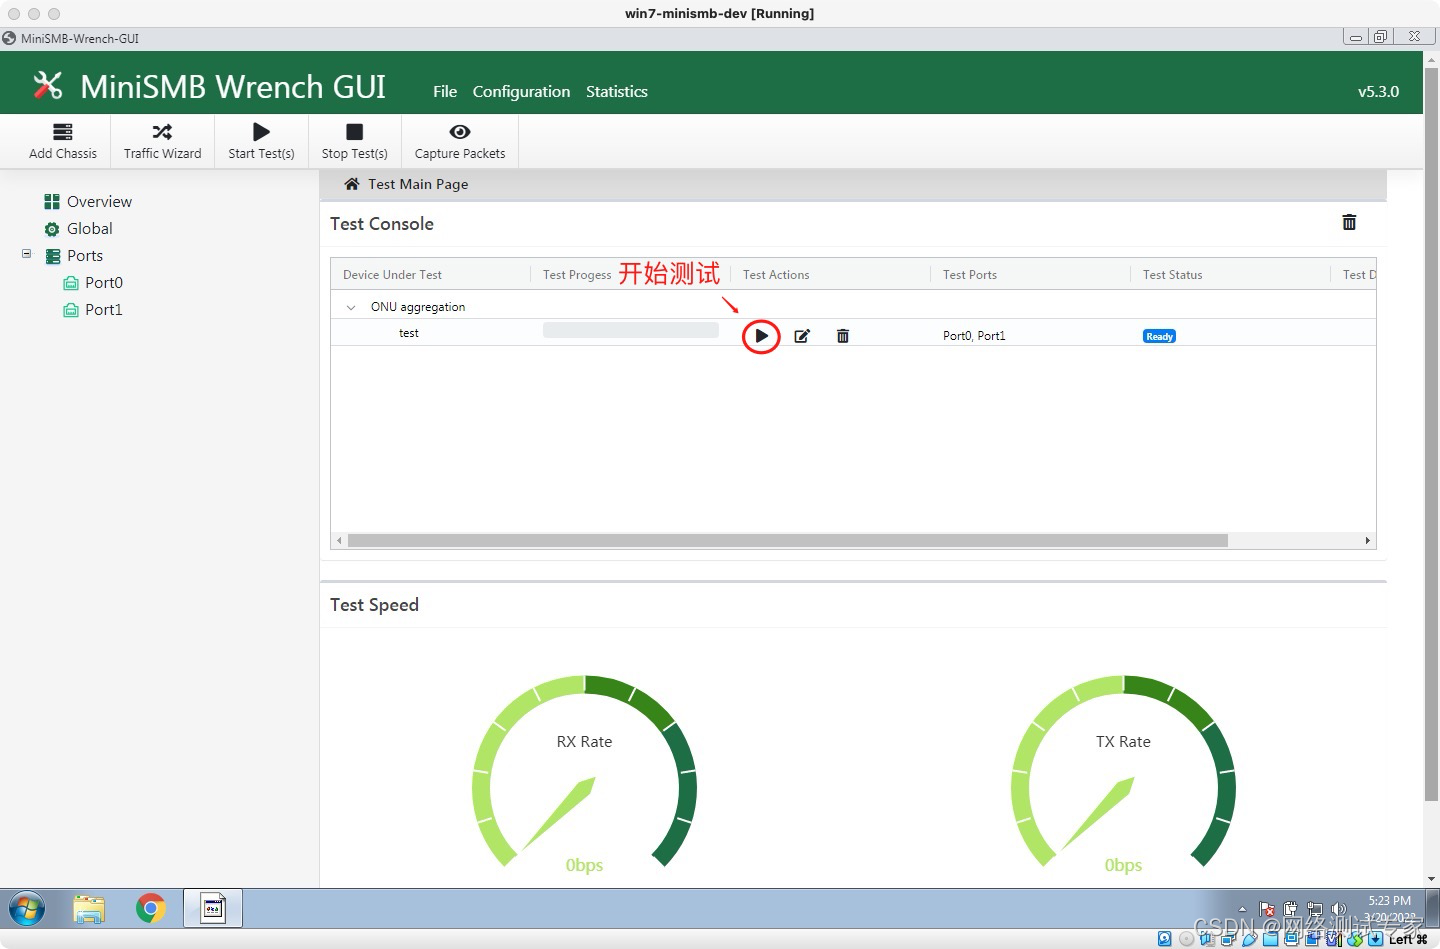1440x949 pixels.
Task: Click the Add Chassis toolbar icon
Action: click(x=62, y=140)
